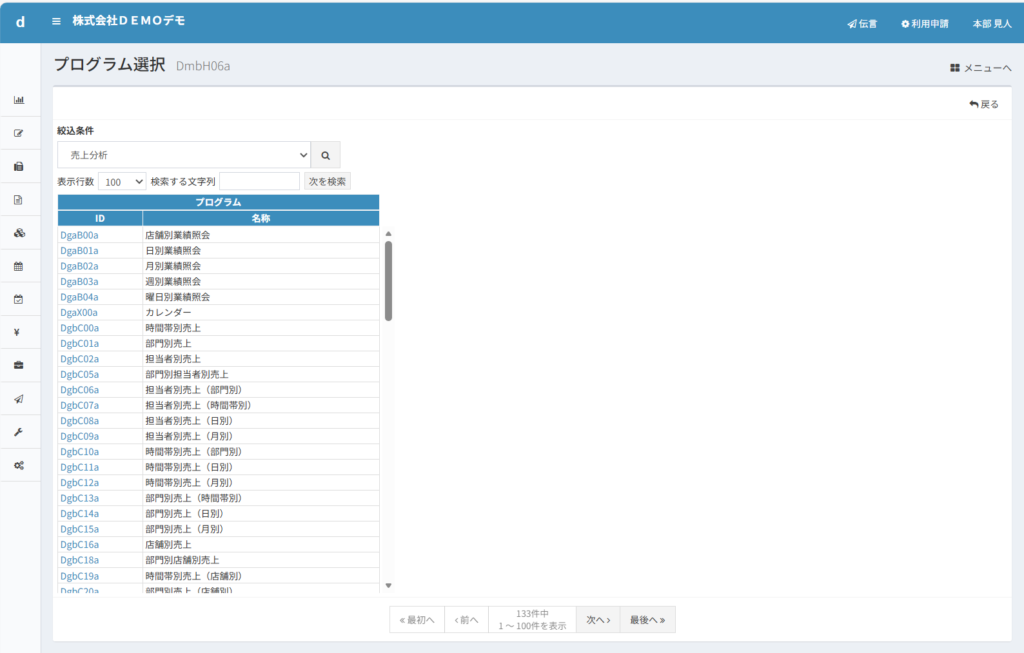Open program DgbC01a 部門別売上 link
Viewport: 1024px width, 653px height.
pyautogui.click(x=80, y=343)
